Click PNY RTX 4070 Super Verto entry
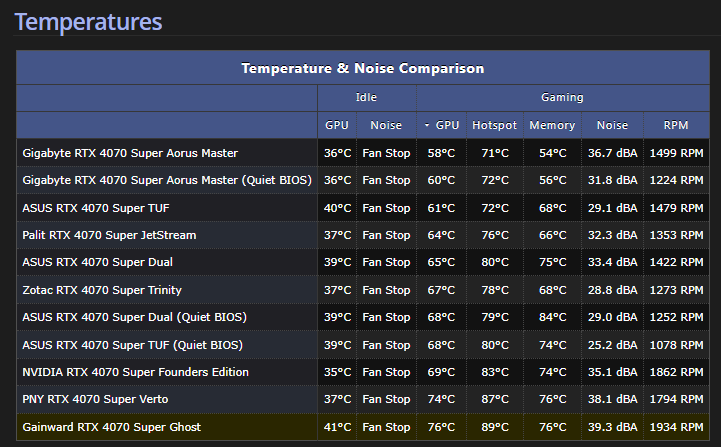Screen dimensions: 721x447 [94, 399]
